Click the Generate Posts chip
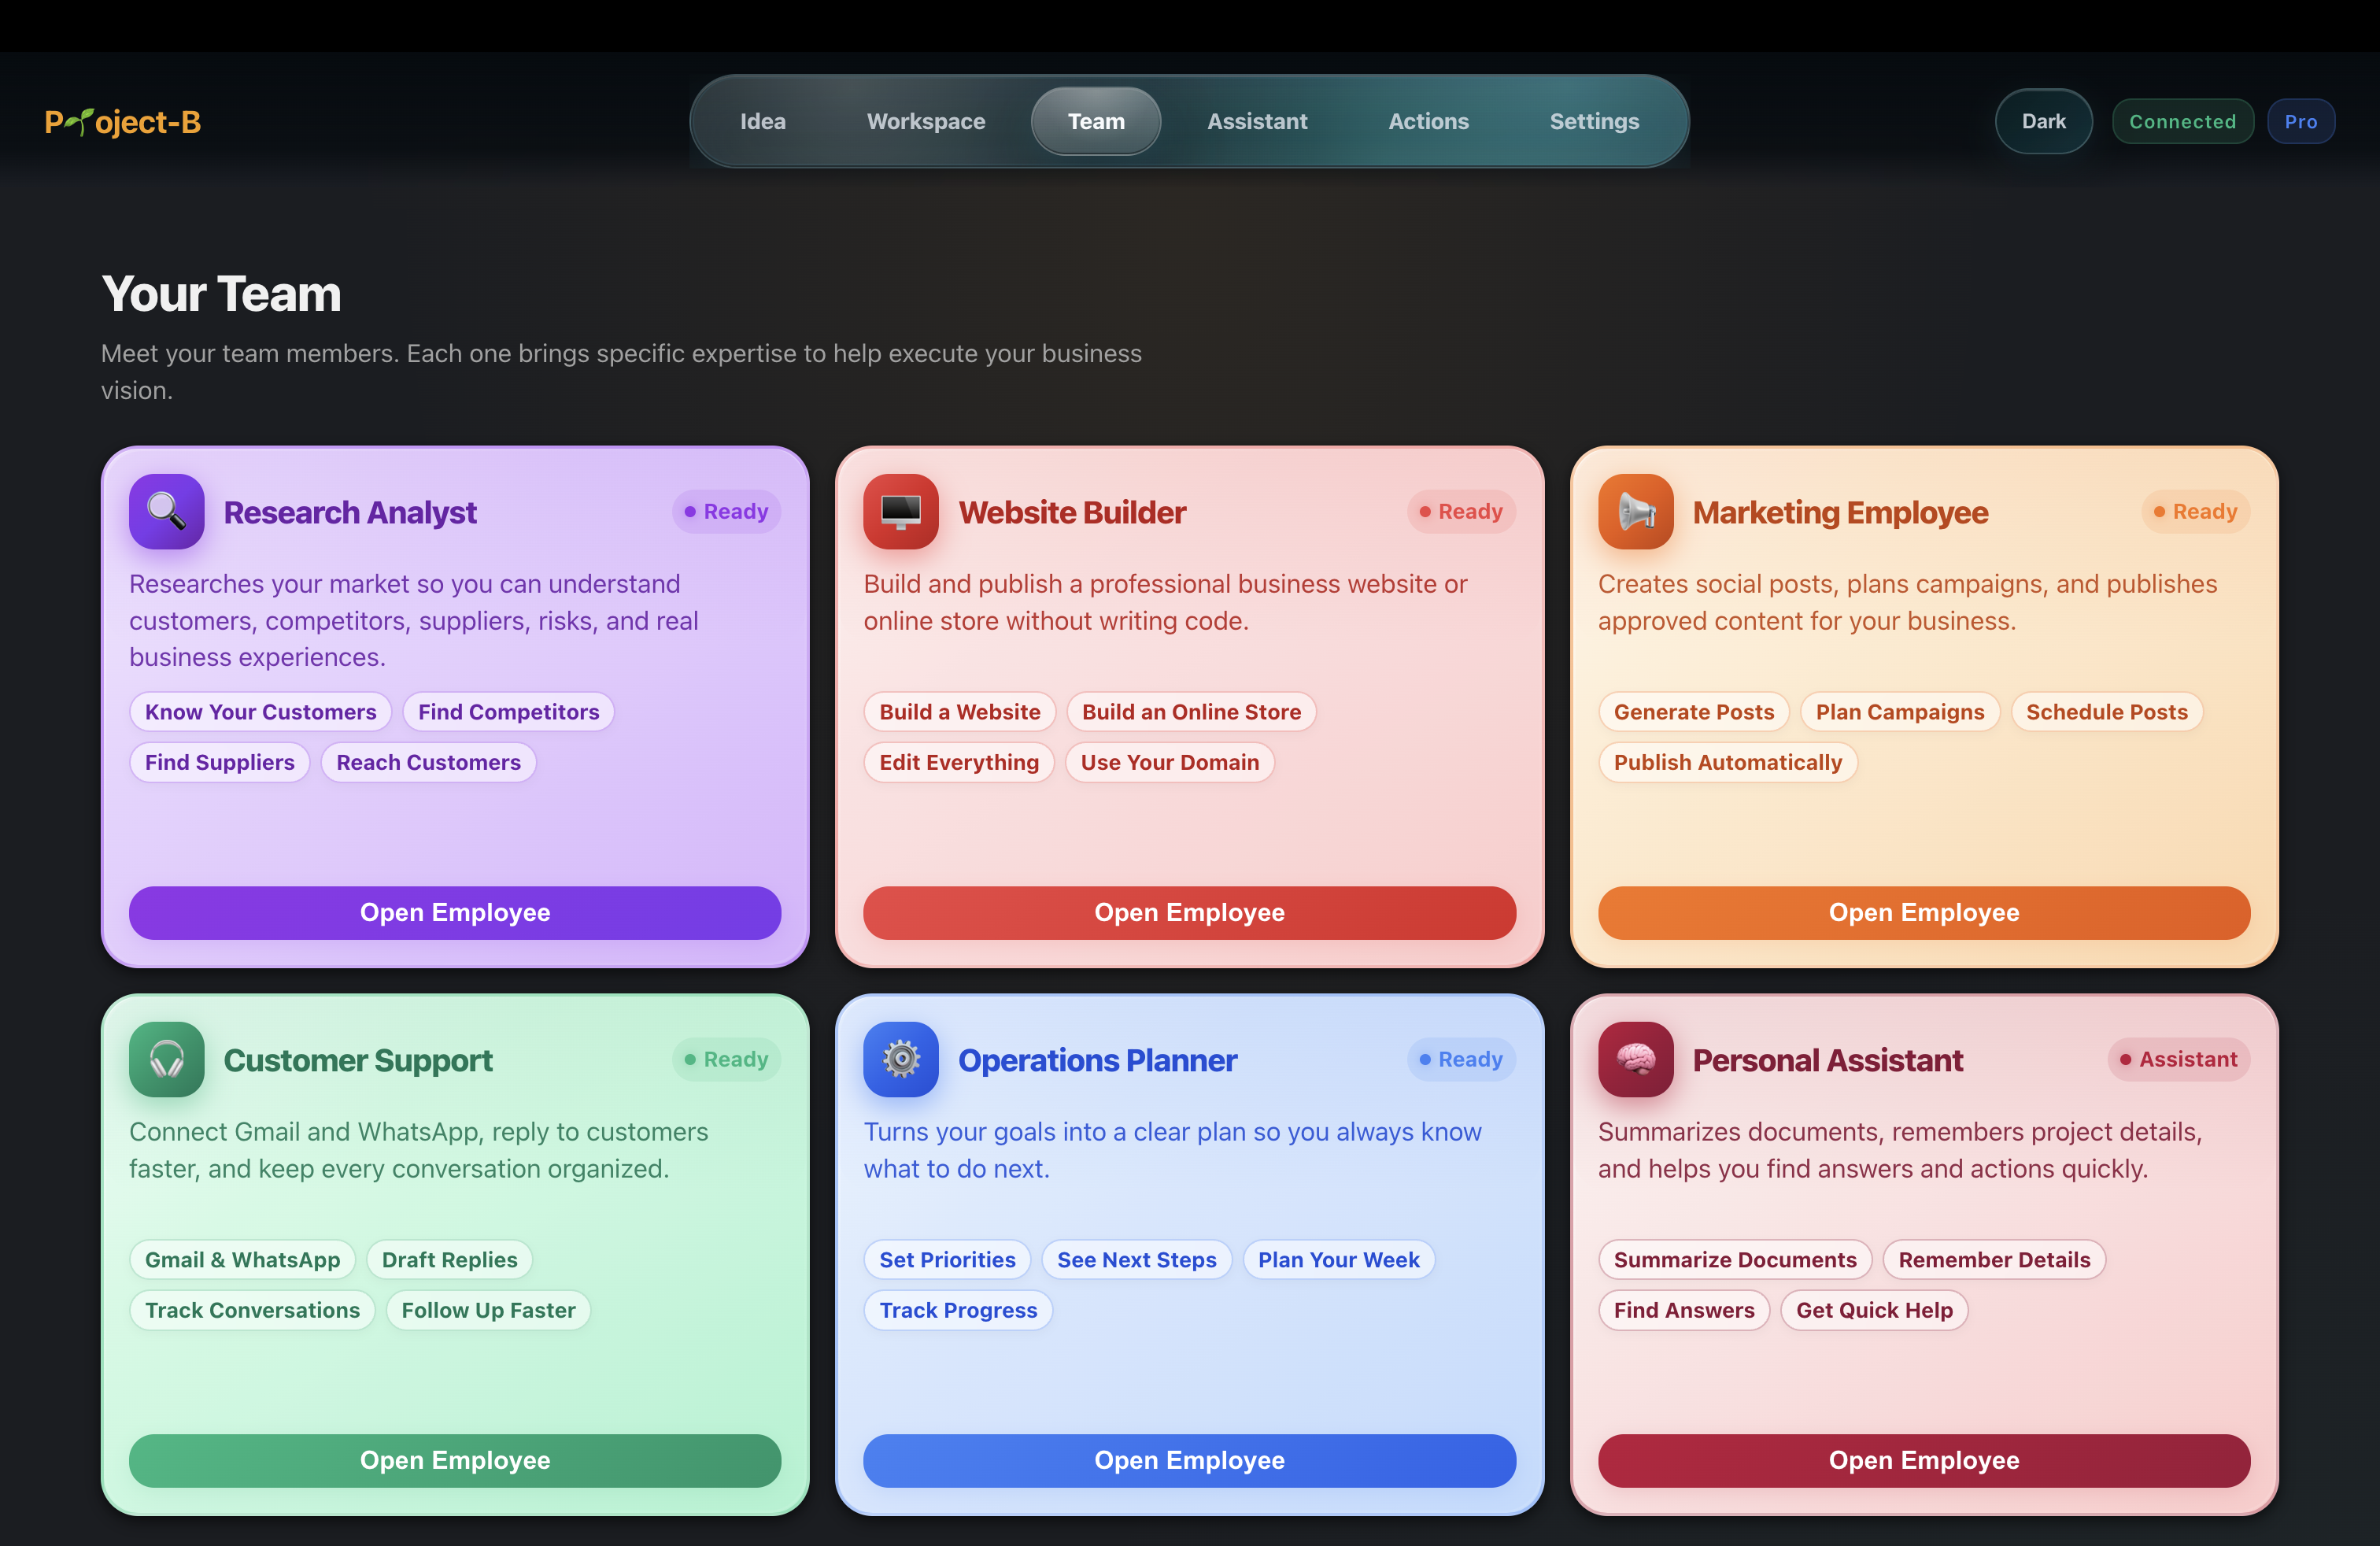This screenshot has width=2380, height=1546. pos(1693,711)
